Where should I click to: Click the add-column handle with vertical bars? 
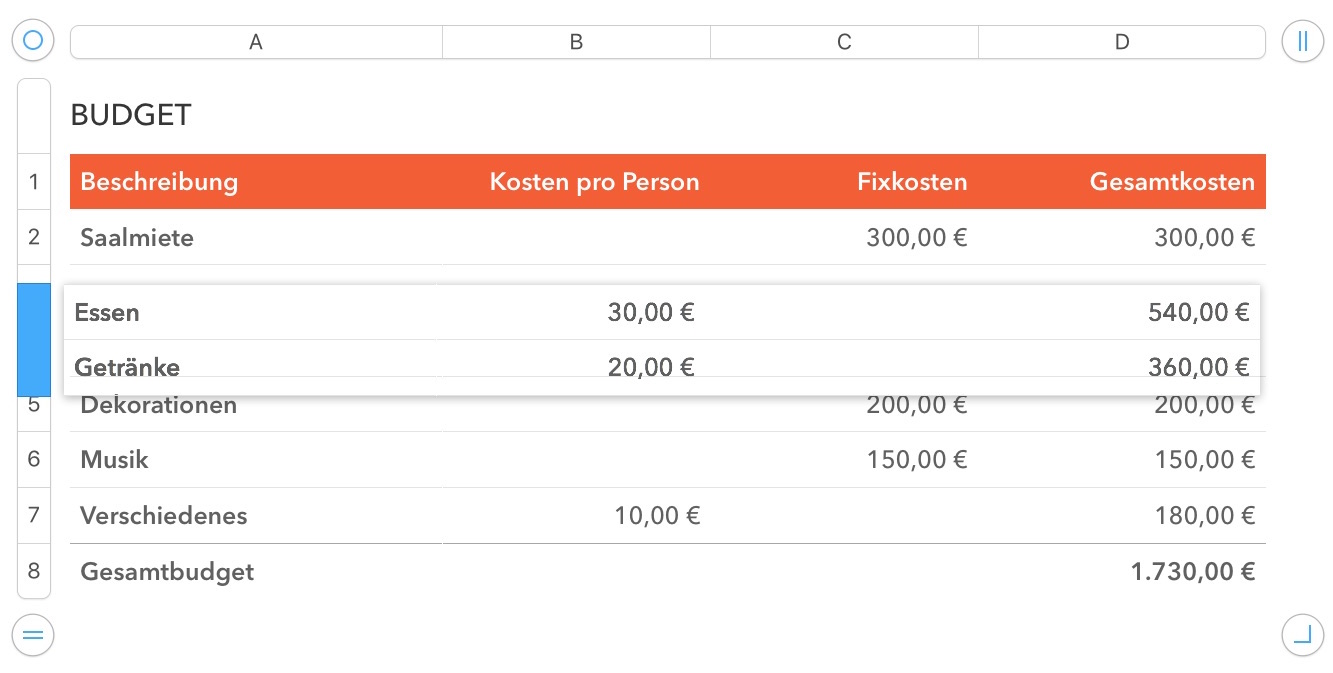tap(1302, 41)
